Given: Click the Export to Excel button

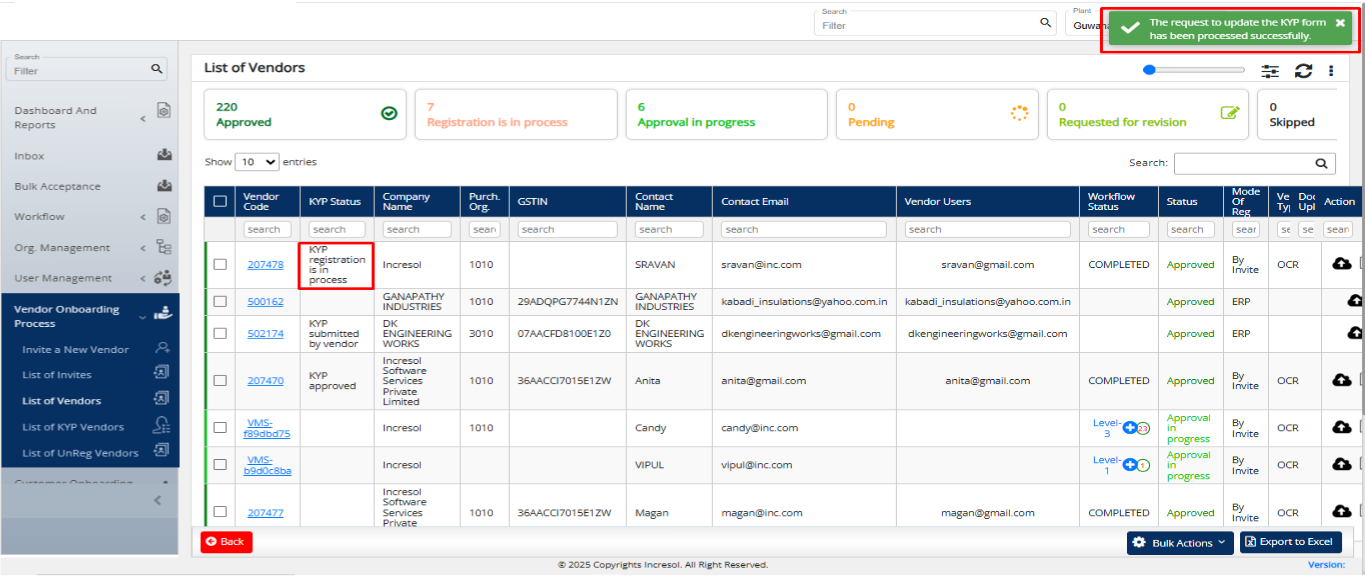Looking at the screenshot, I should 1291,542.
